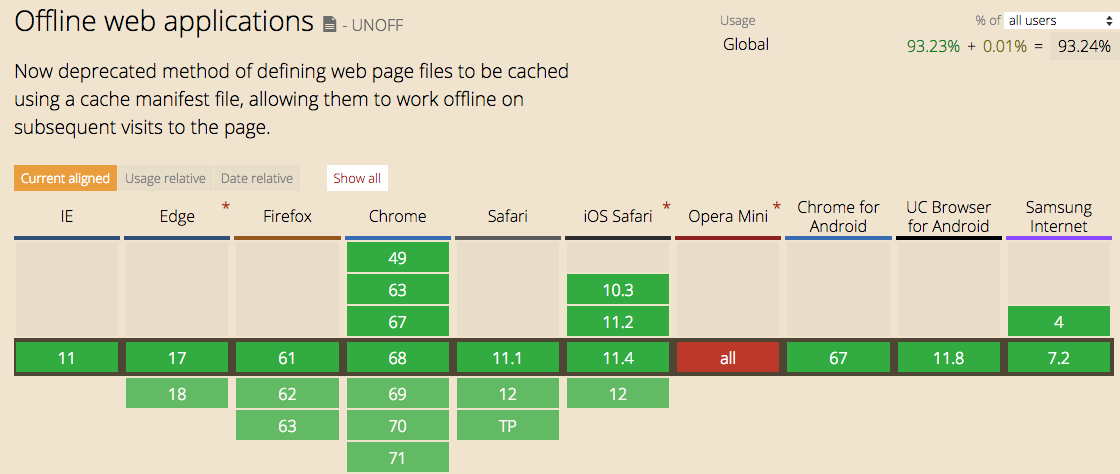The height and width of the screenshot is (474, 1120).
Task: Click the Edge 18 version cell
Action: click(176, 394)
